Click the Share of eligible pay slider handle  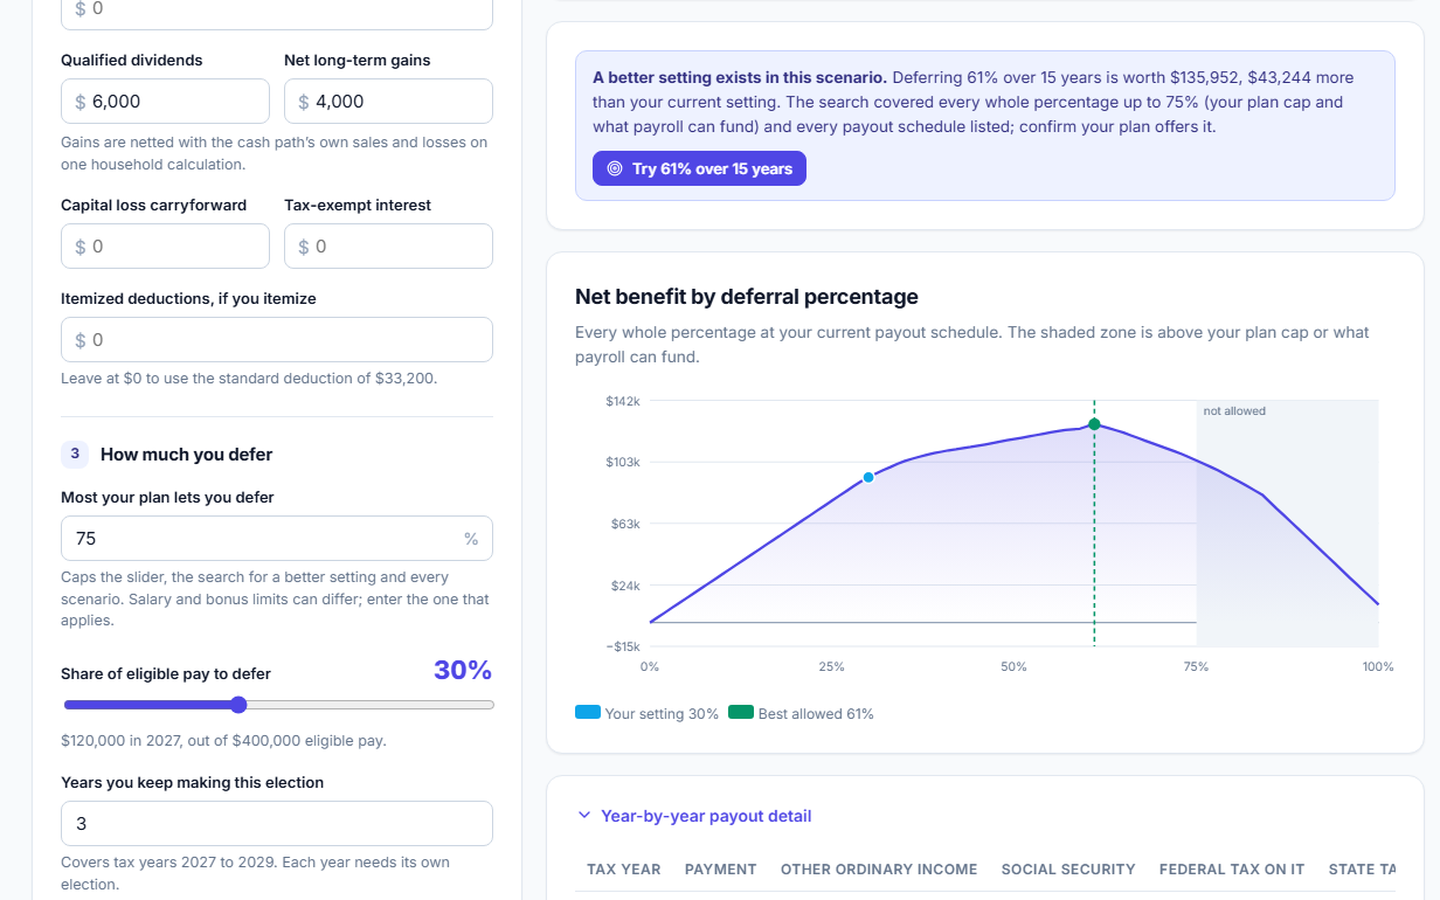[238, 705]
